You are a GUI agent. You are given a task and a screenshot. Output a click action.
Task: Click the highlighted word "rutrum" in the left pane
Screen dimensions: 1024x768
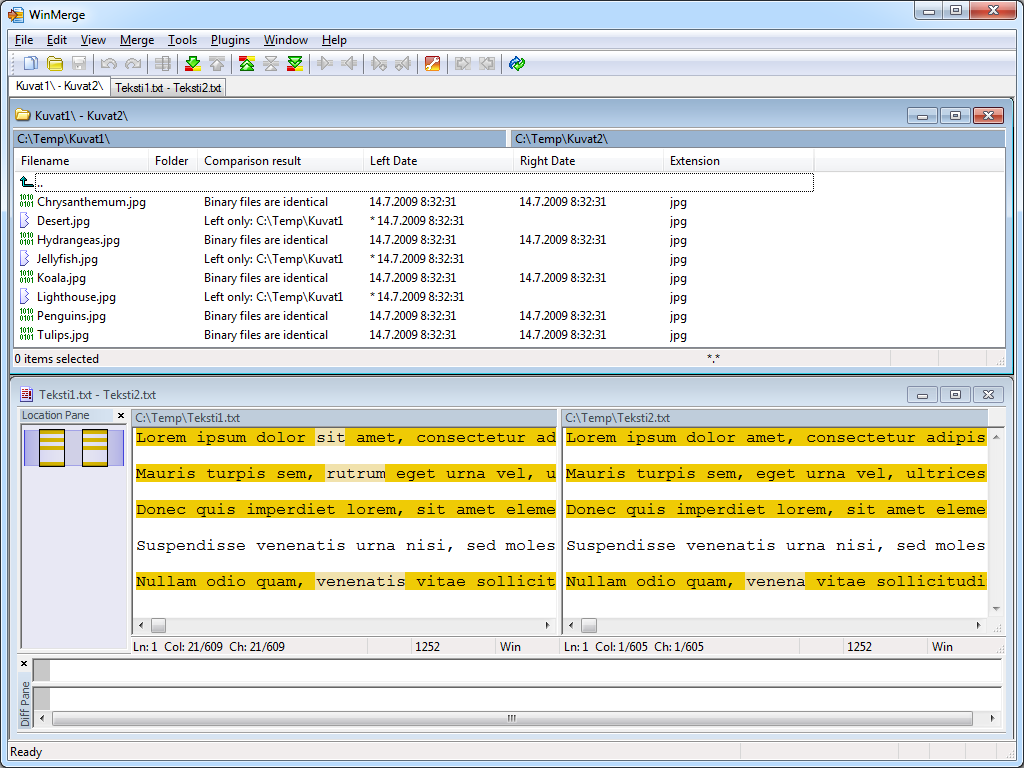pyautogui.click(x=356, y=473)
